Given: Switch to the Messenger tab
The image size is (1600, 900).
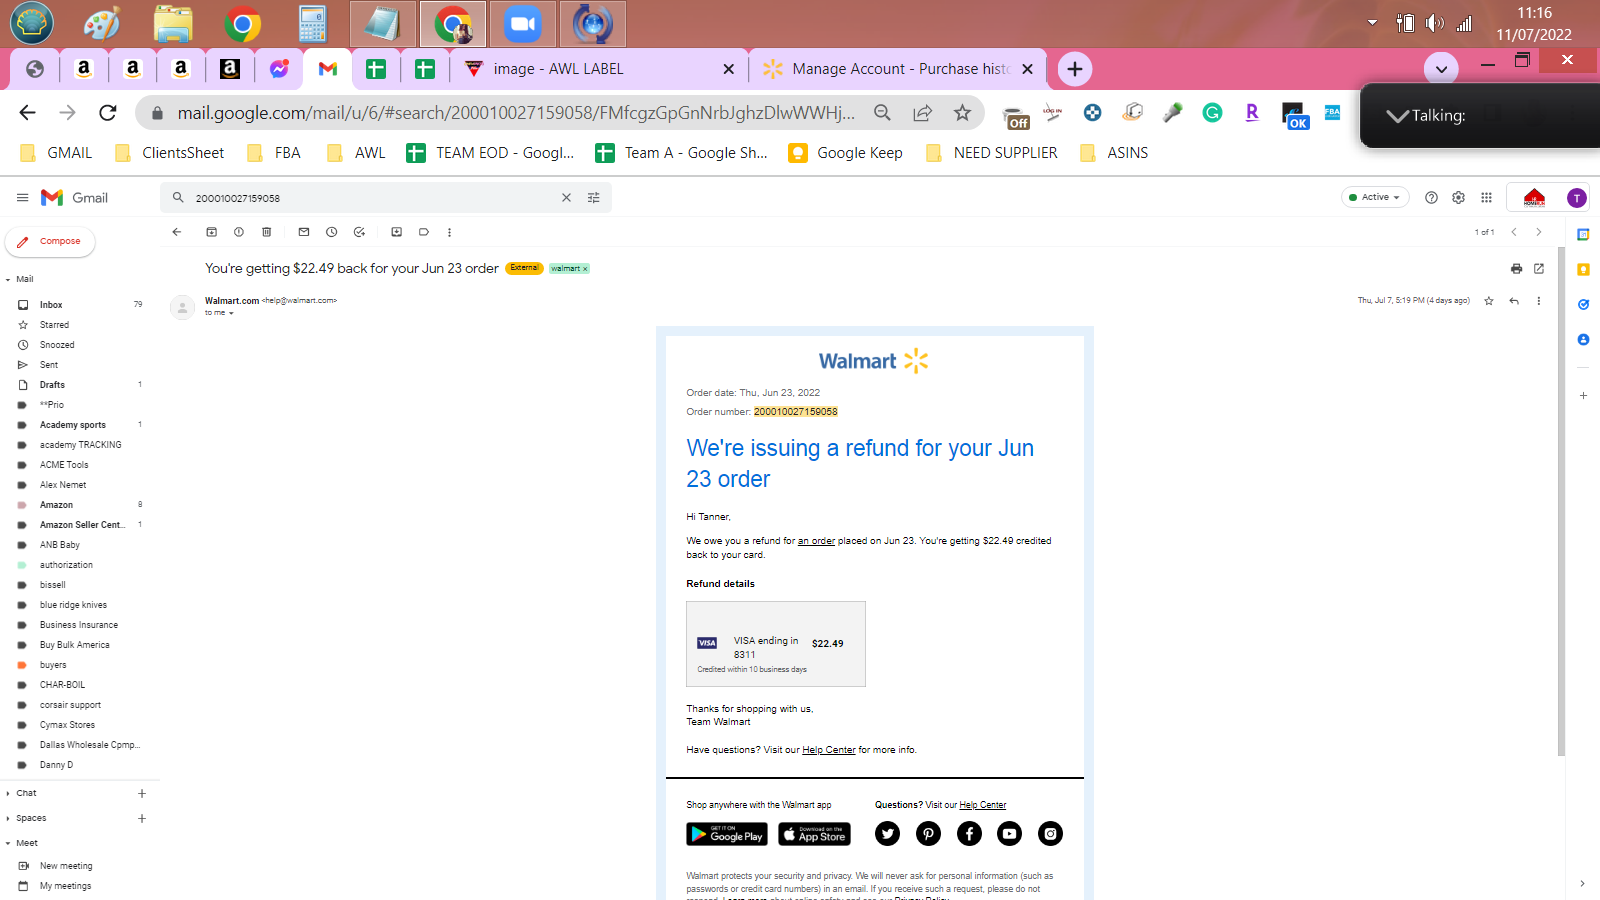Looking at the screenshot, I should click(279, 69).
